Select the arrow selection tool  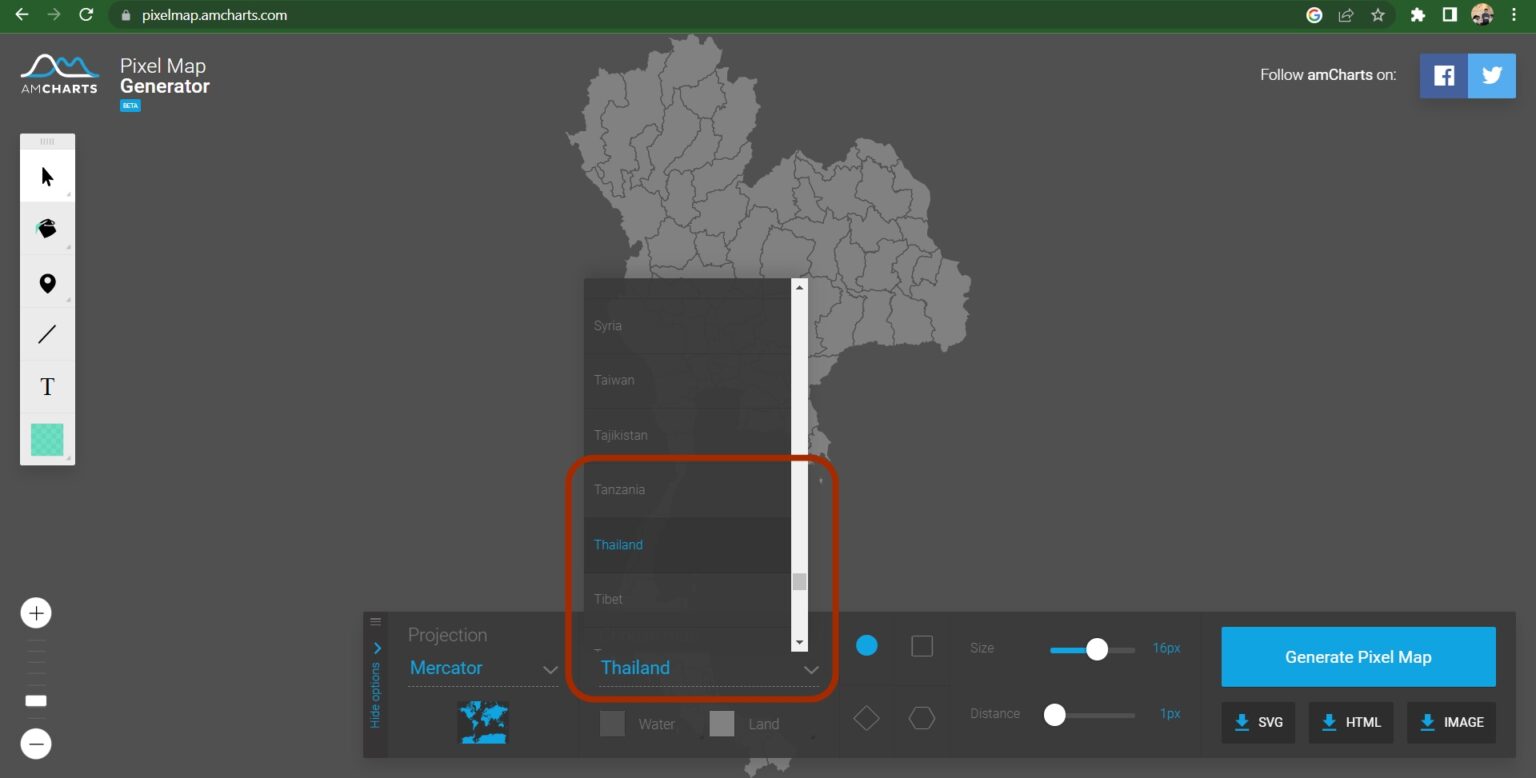46,175
